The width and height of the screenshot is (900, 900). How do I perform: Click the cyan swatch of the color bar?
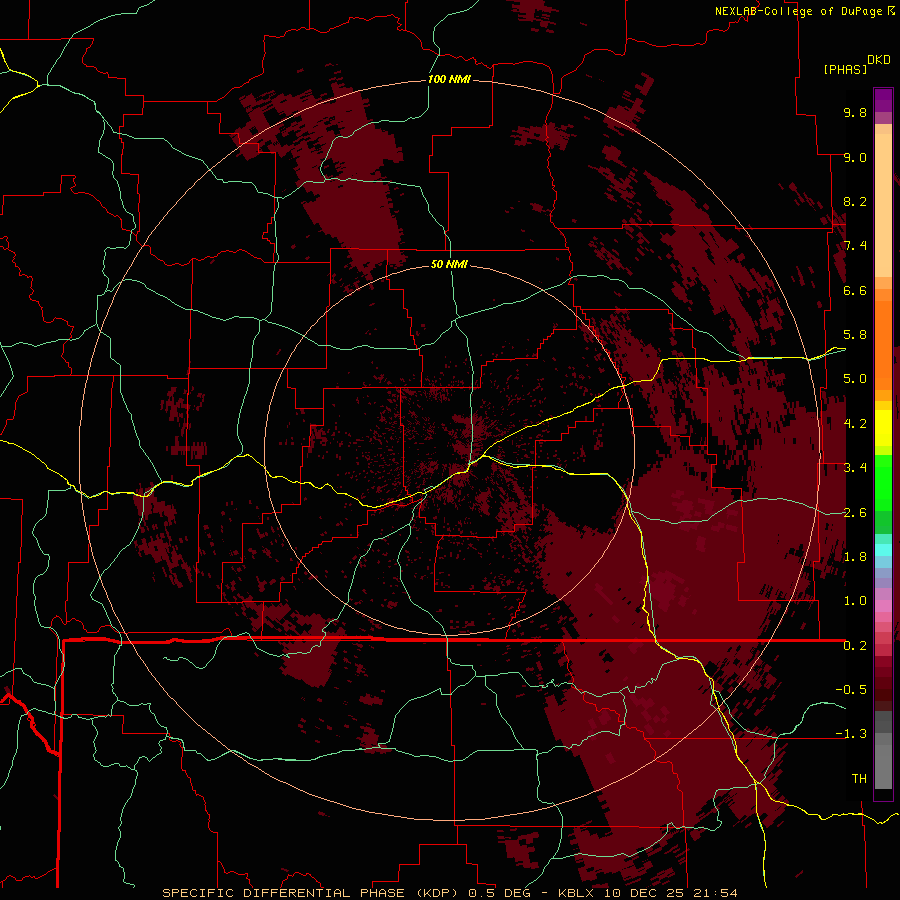coord(883,550)
